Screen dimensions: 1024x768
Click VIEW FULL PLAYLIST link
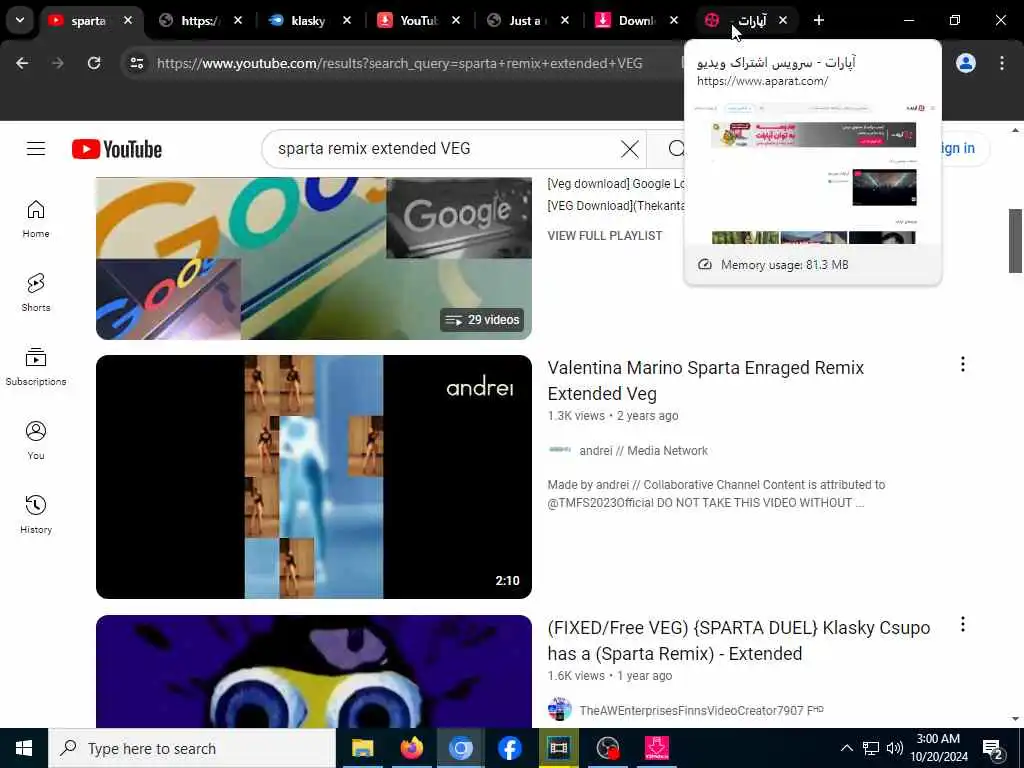point(605,236)
